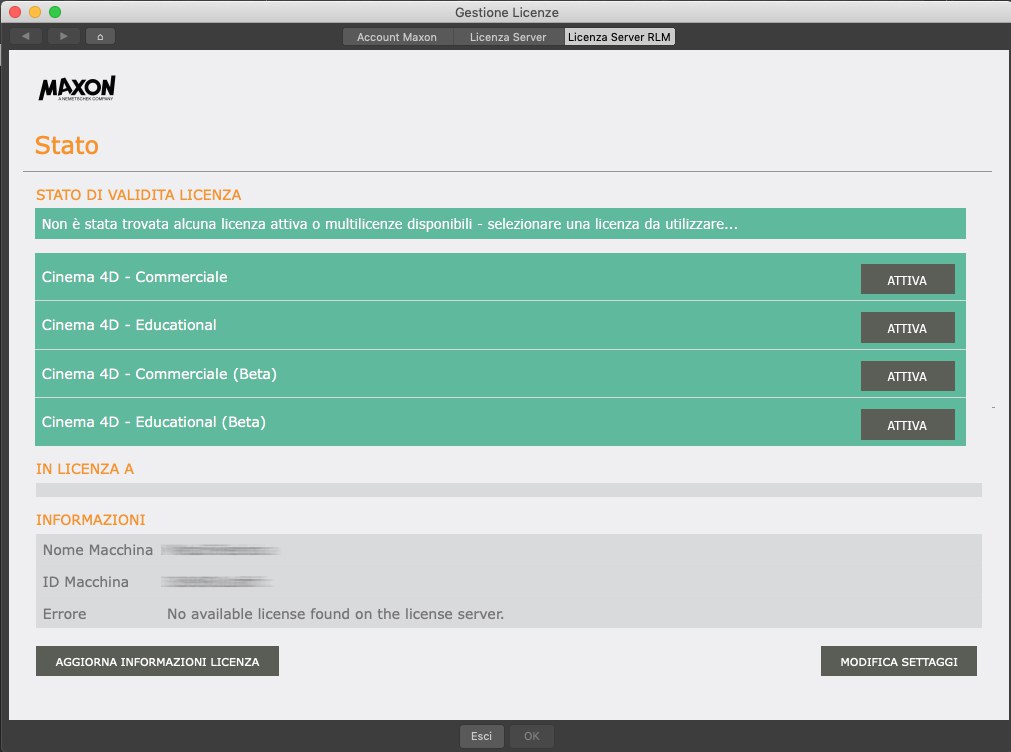Click the 'Non è stata trovata alcuna licenza' status message
Screen dimensions: 1011x752
[x=389, y=224]
